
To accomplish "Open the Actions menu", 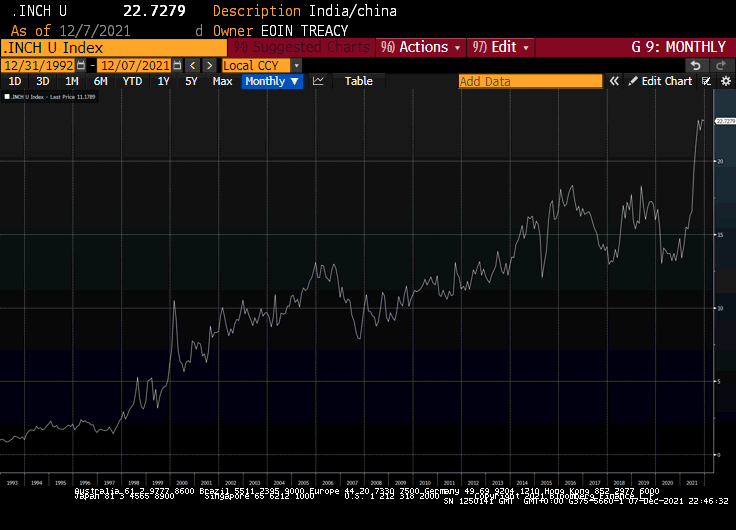I will 421,47.
